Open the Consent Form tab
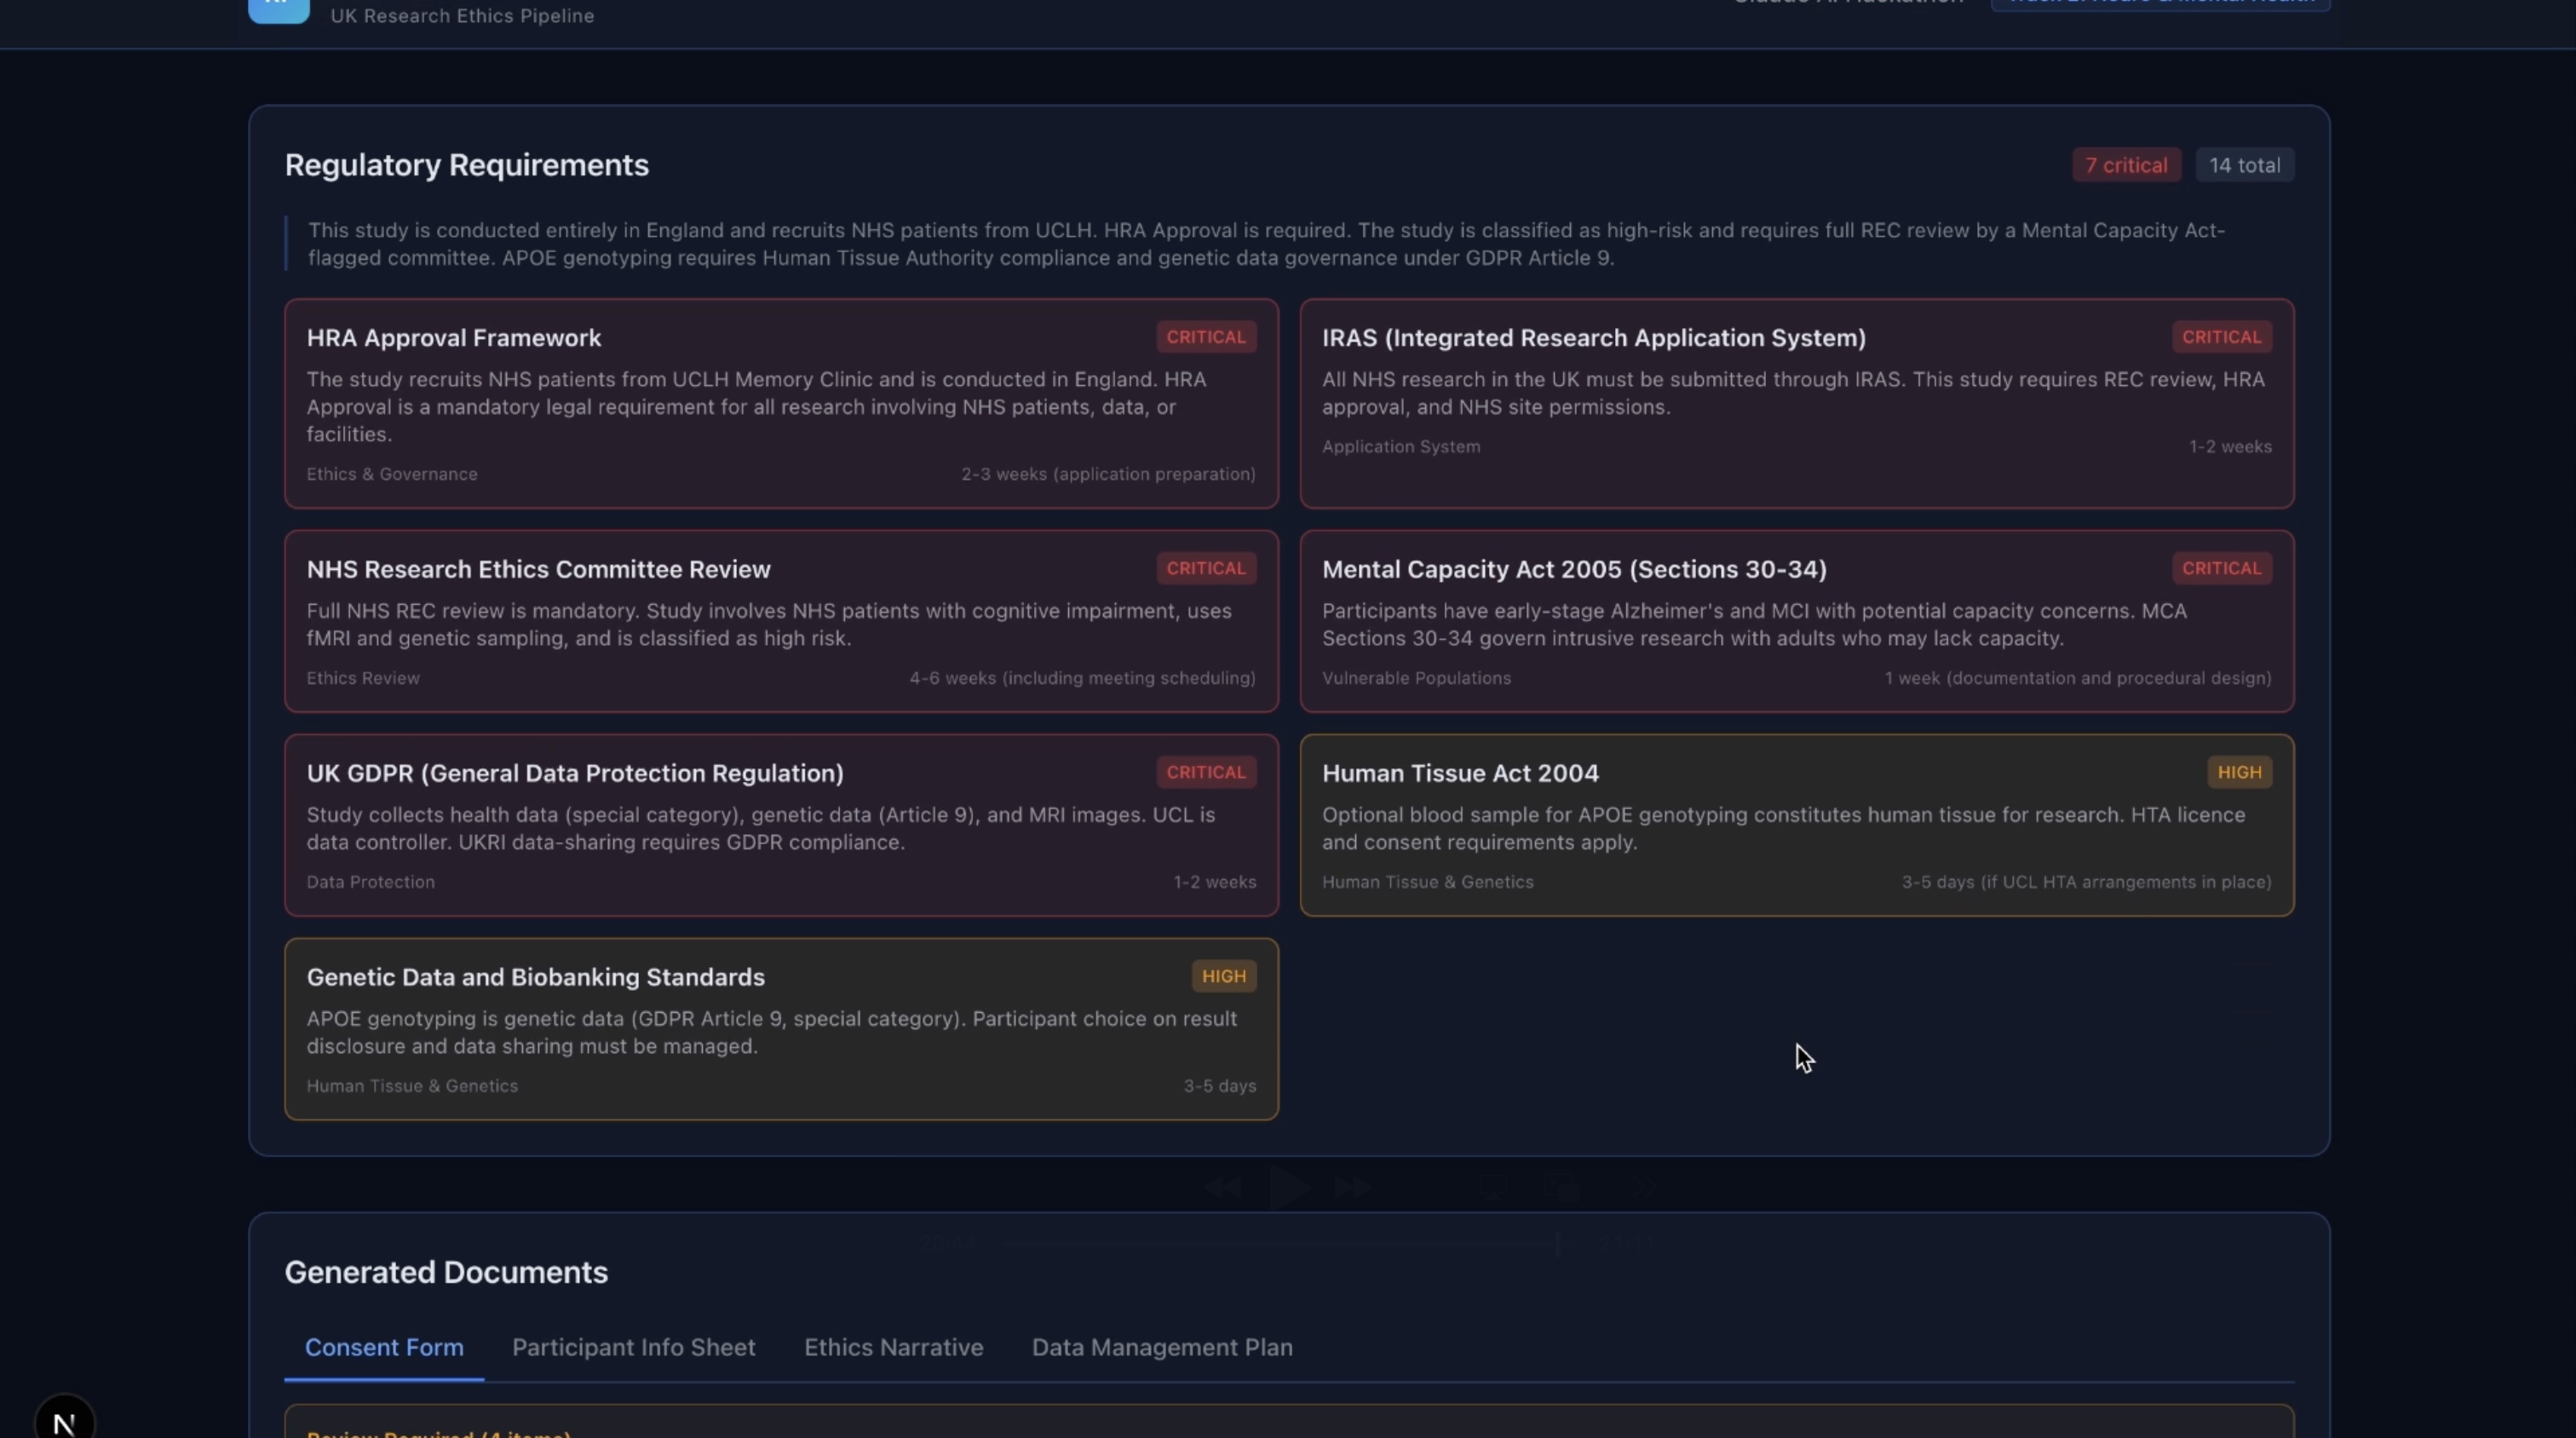Image resolution: width=2576 pixels, height=1438 pixels. pyautogui.click(x=384, y=1347)
